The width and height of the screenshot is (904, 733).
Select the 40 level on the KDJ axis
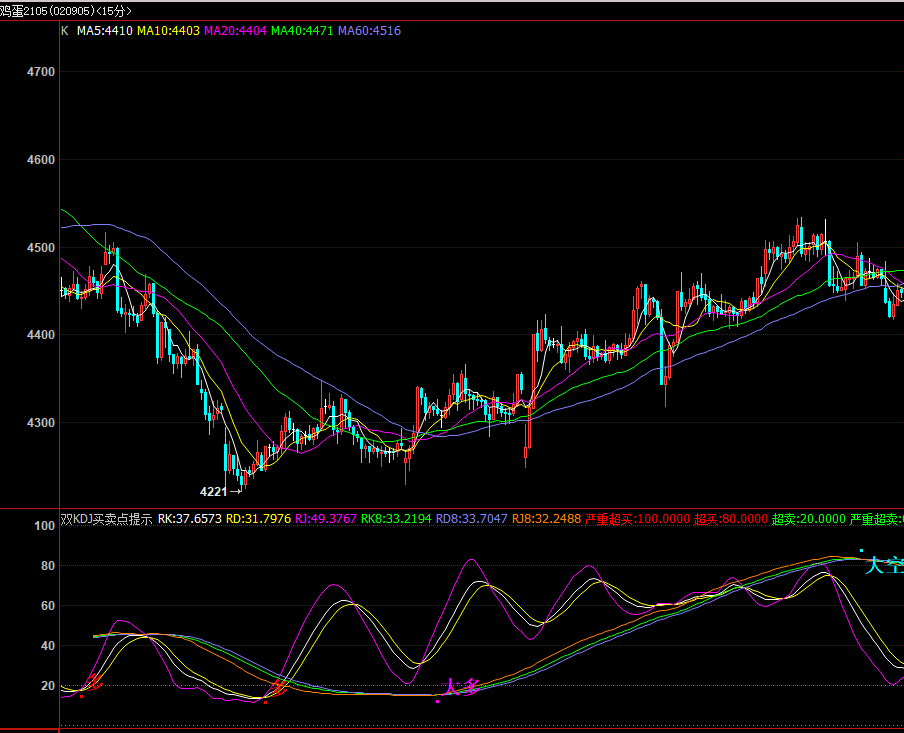[48, 646]
